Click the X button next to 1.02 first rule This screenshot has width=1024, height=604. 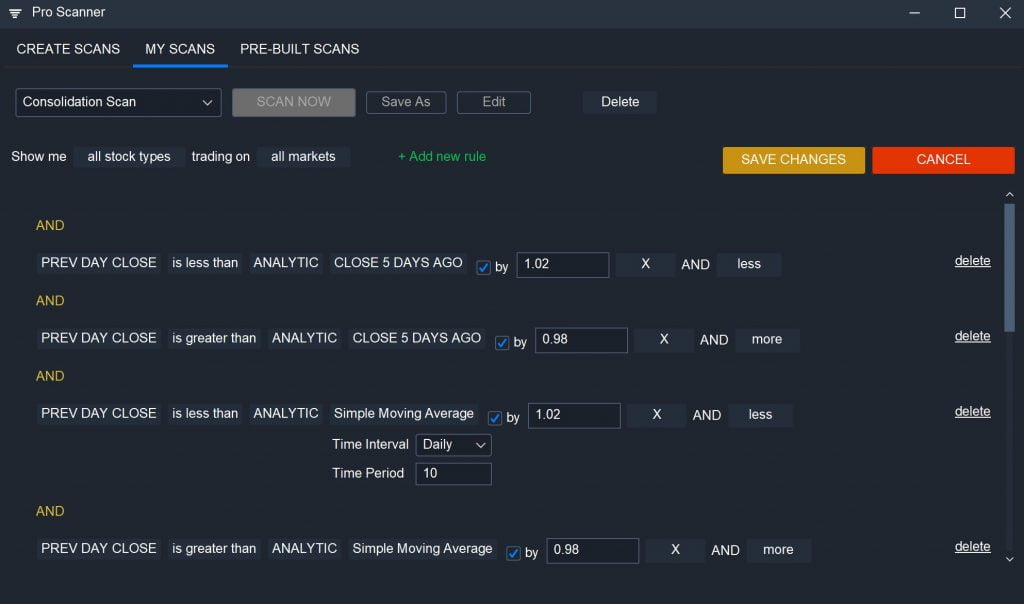click(644, 264)
